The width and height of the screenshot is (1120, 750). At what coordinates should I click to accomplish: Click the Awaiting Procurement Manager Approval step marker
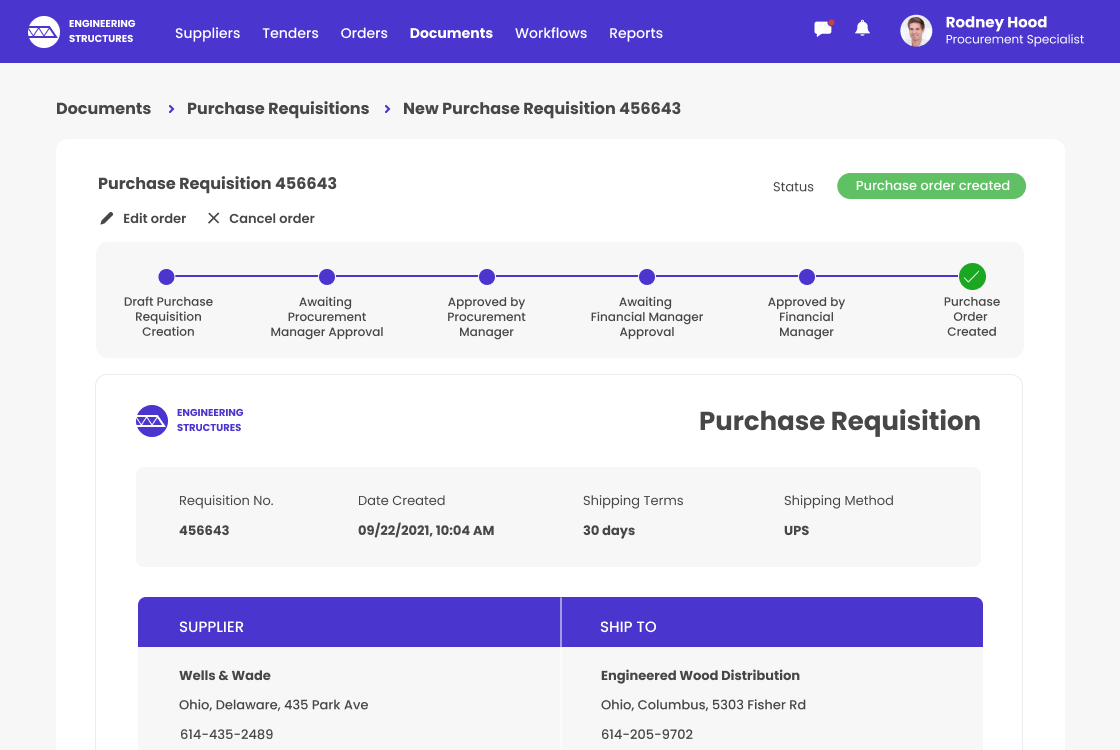point(327,277)
